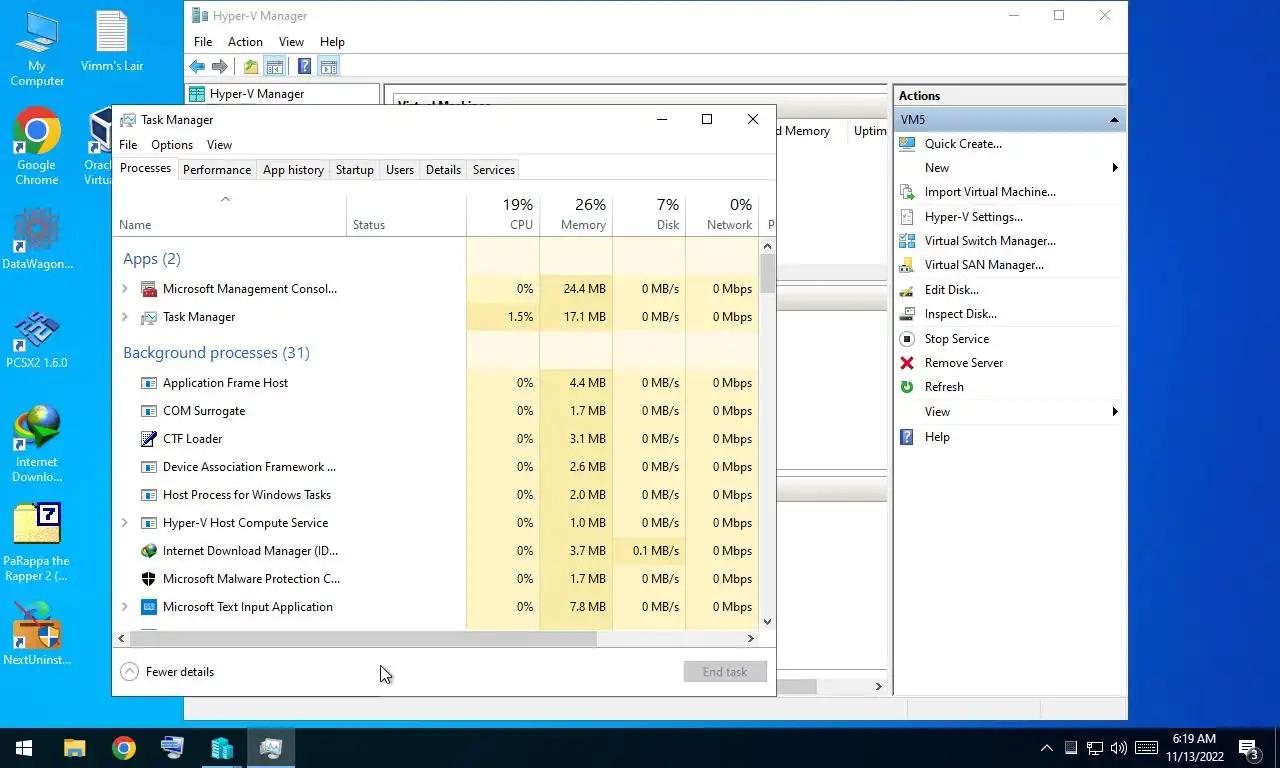Viewport: 1280px width, 768px height.
Task: Expand the Microsoft Management Console process row
Action: click(x=125, y=289)
